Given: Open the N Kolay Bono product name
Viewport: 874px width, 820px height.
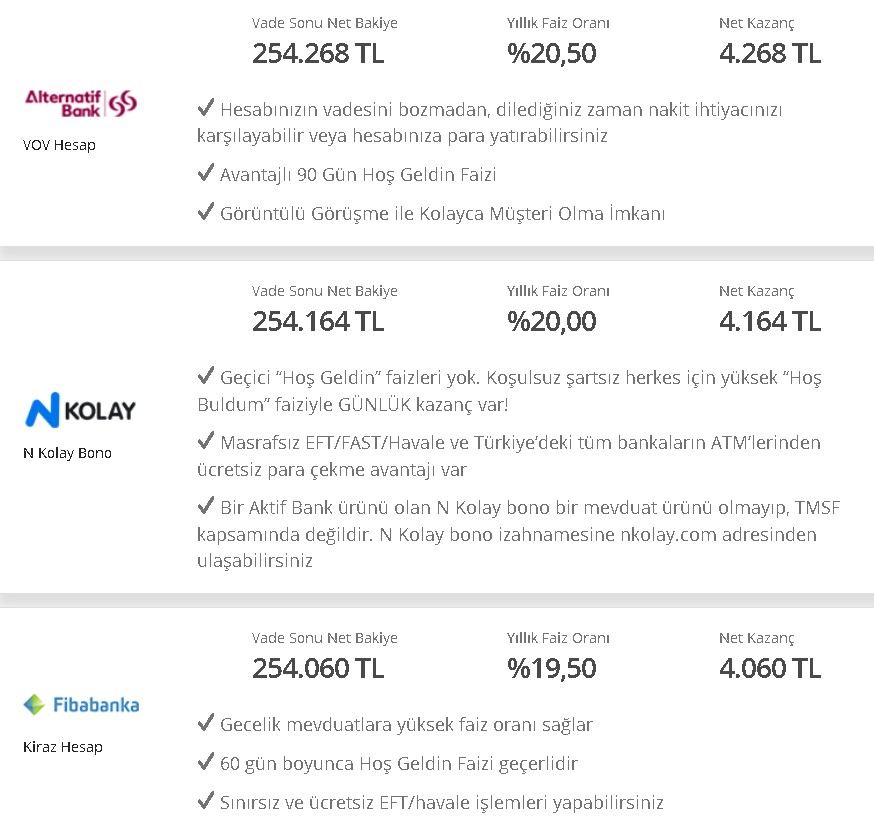Looking at the screenshot, I should coord(67,453).
